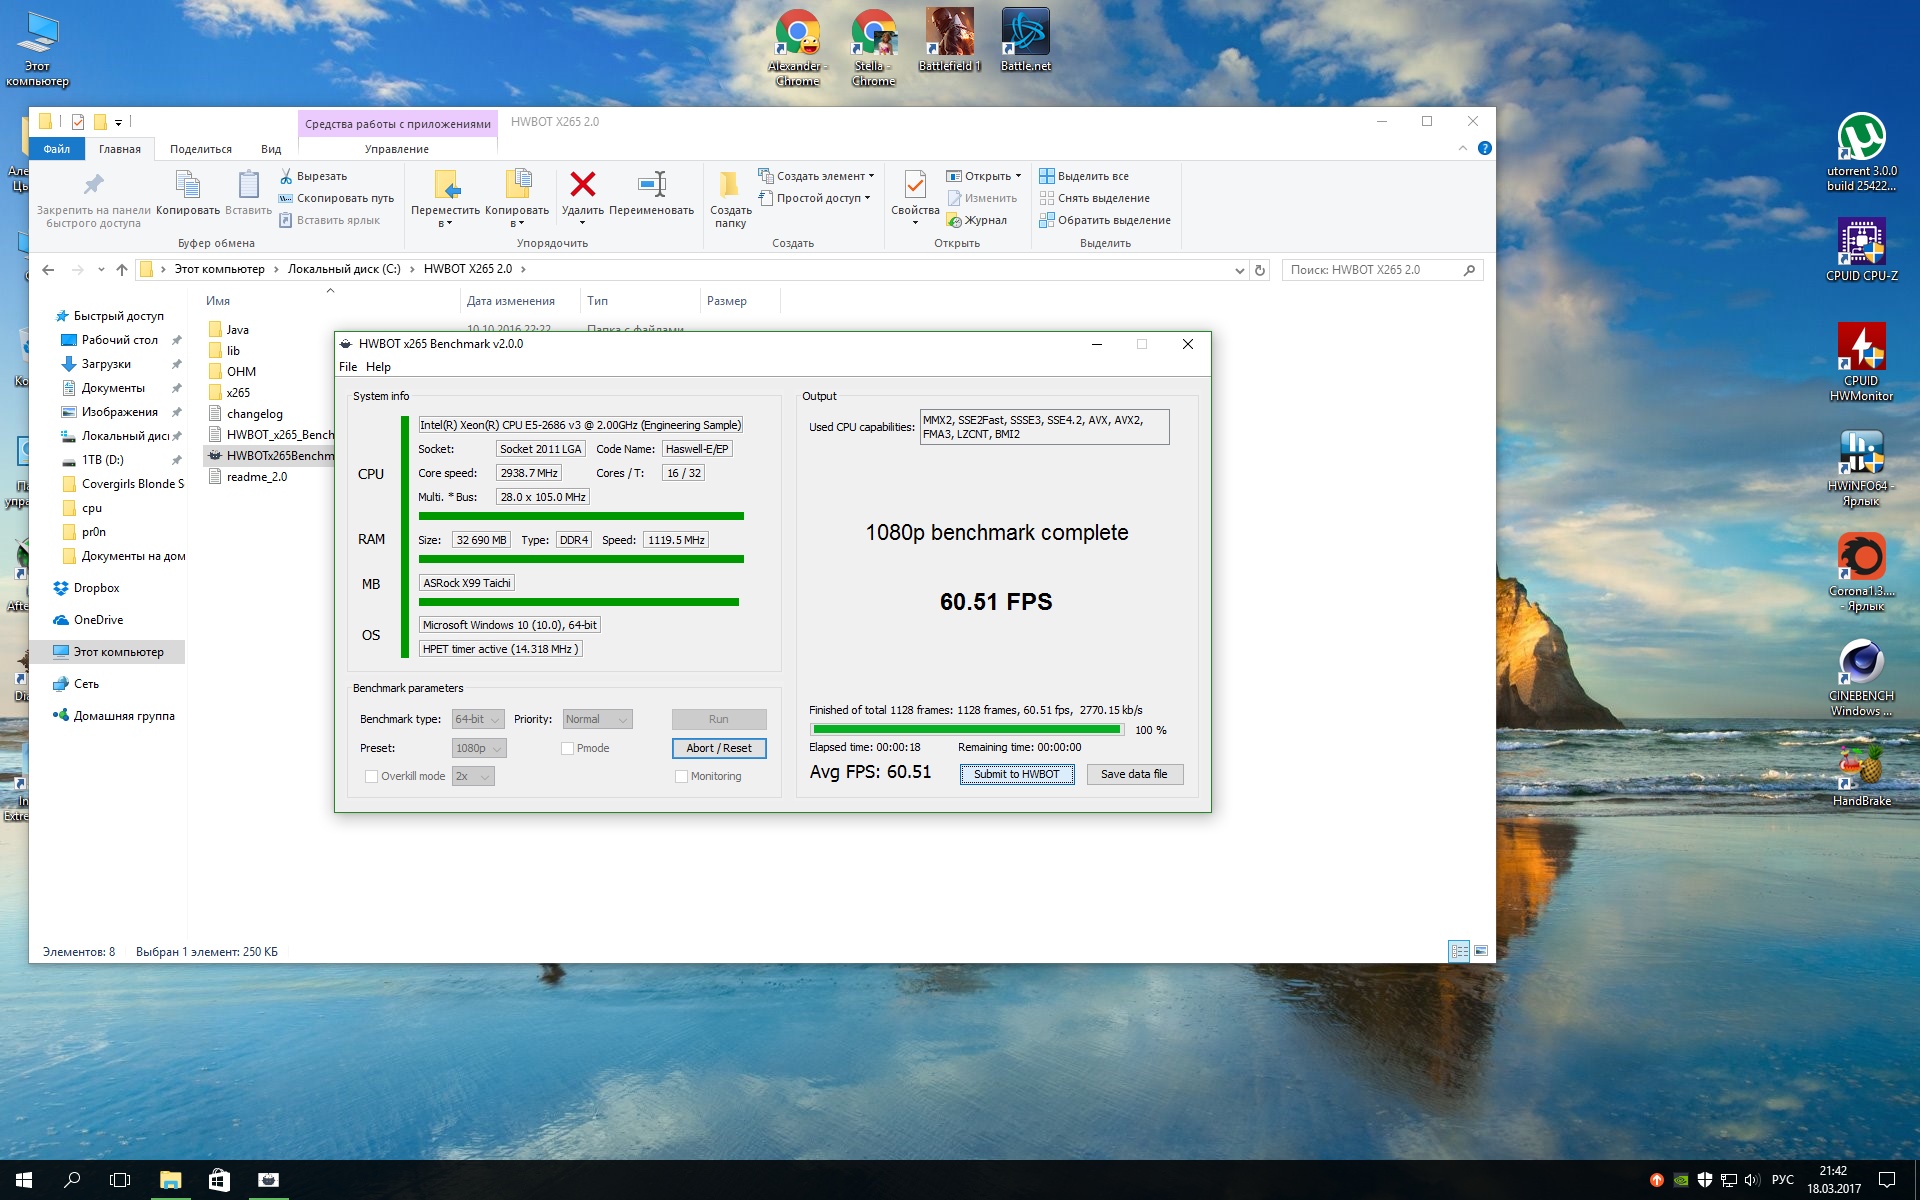This screenshot has height=1200, width=1920.
Task: Click Создать папку ribbon icon
Action: pos(730,199)
